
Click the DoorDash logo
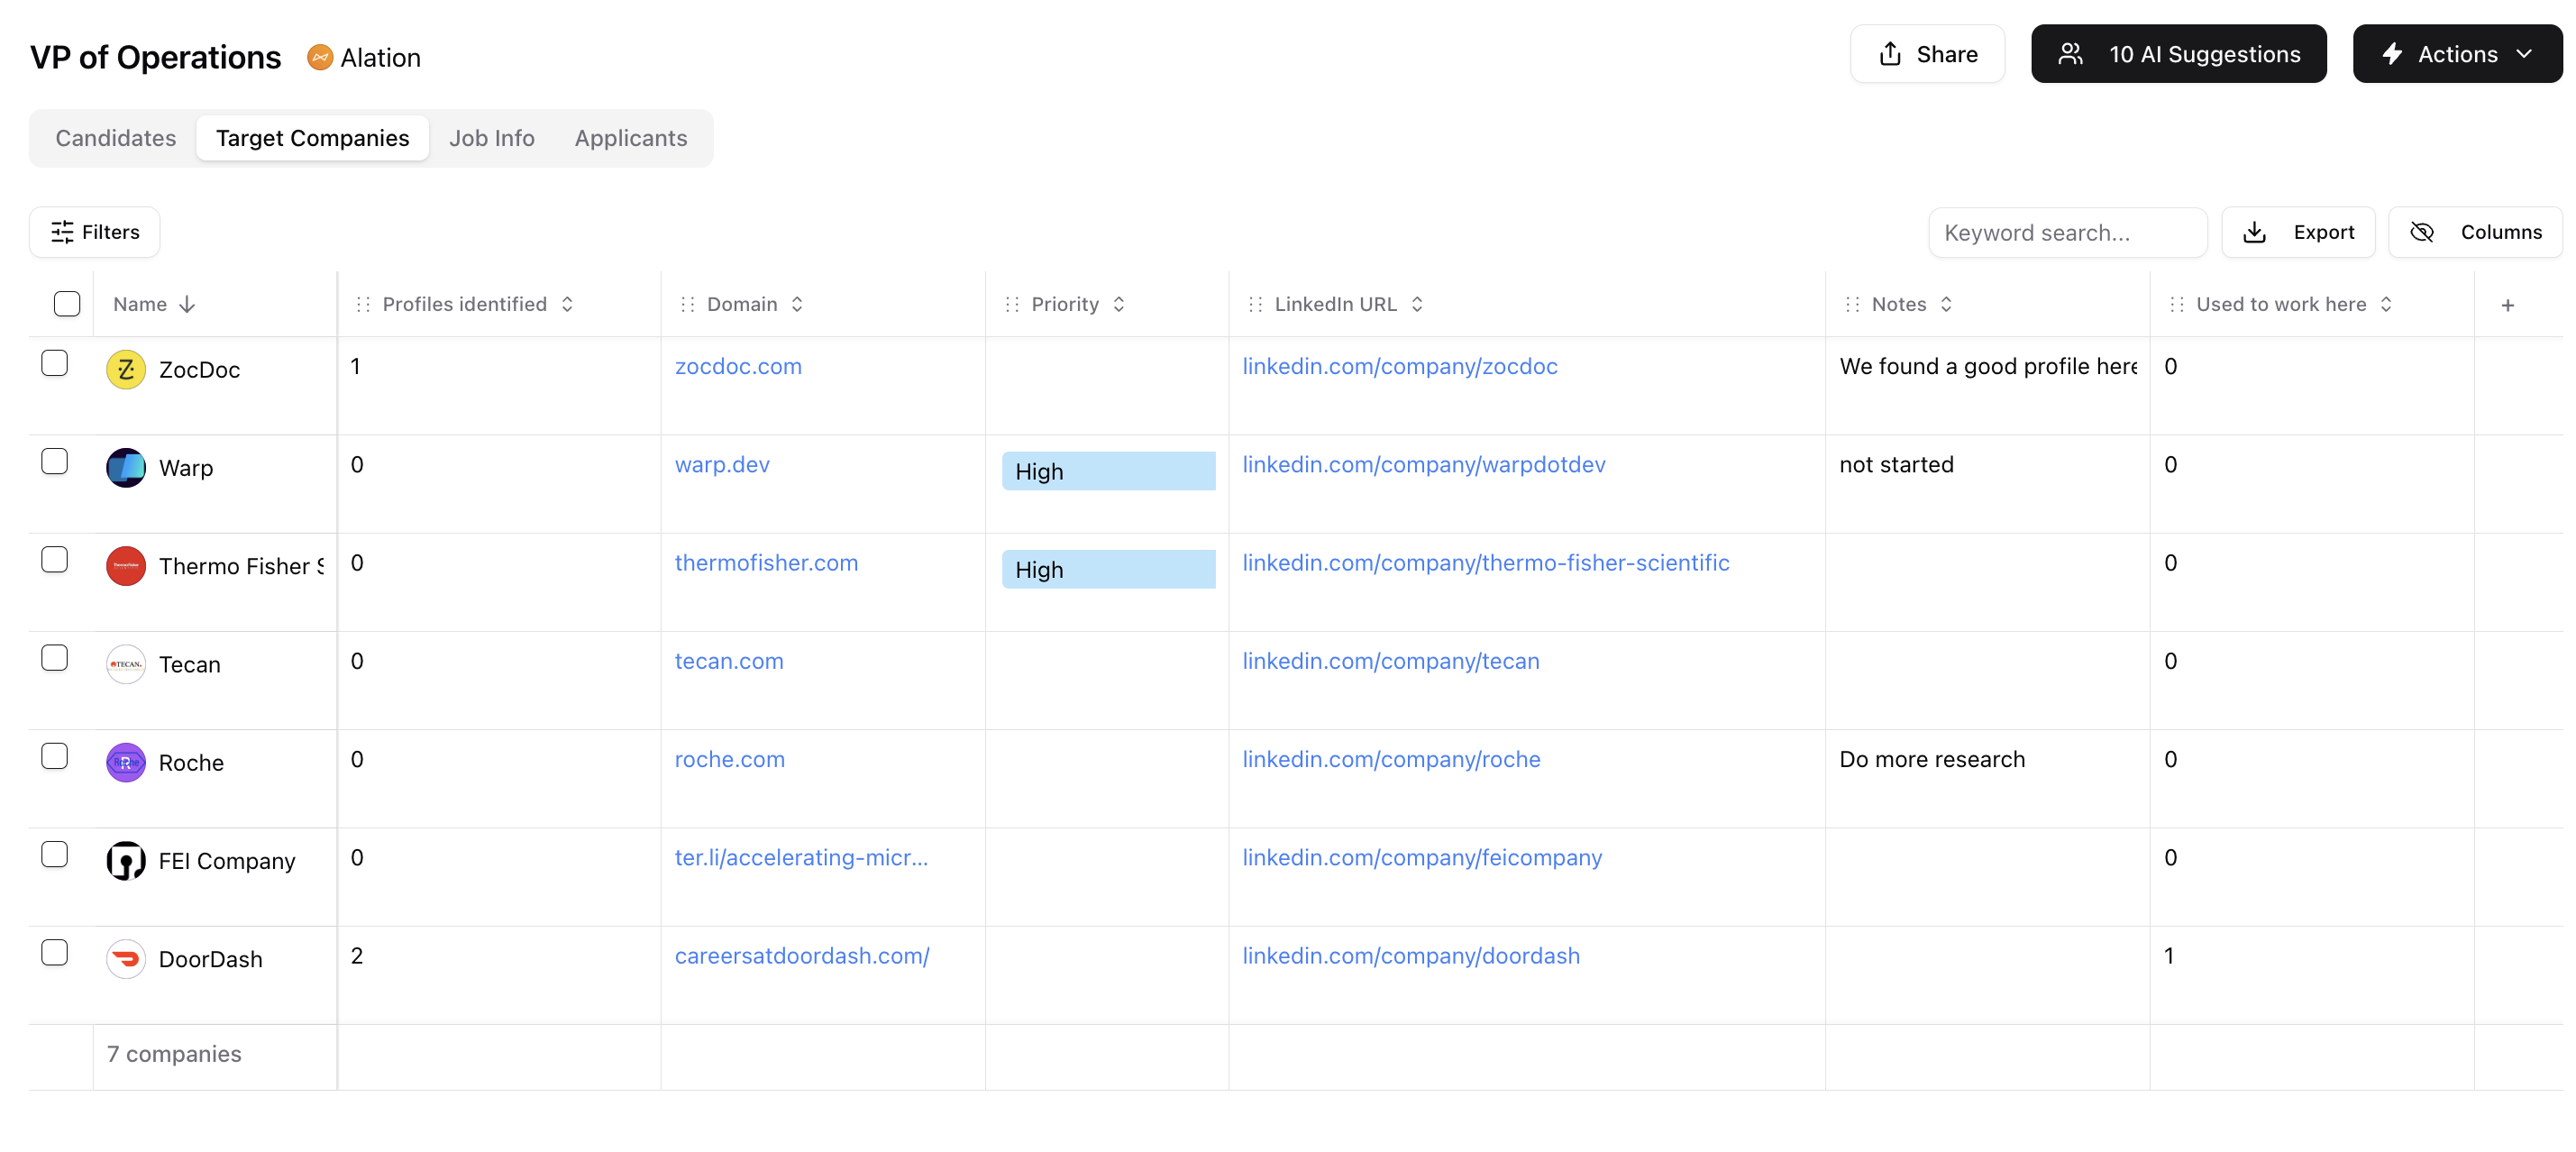click(x=126, y=958)
